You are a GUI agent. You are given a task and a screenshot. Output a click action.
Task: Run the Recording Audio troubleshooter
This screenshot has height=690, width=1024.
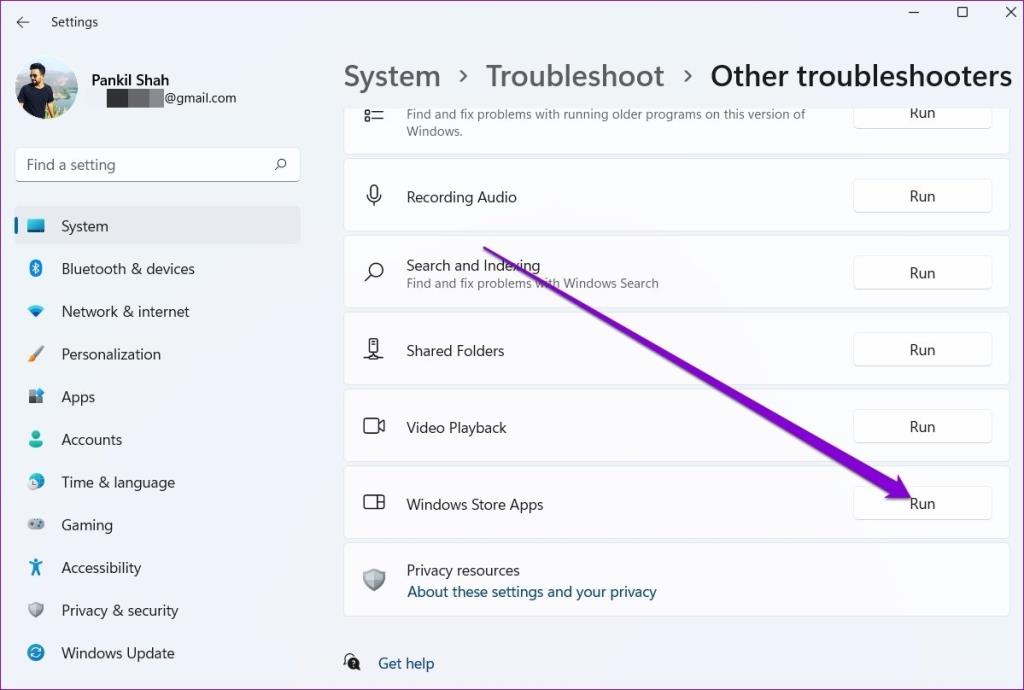[x=921, y=197]
